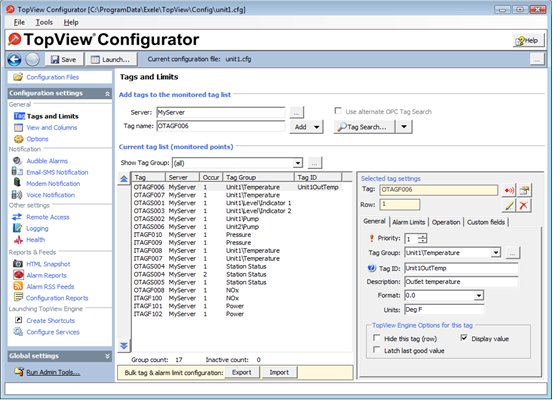Click the Tag ID help question icon
This screenshot has width=553, height=400.
[371, 268]
